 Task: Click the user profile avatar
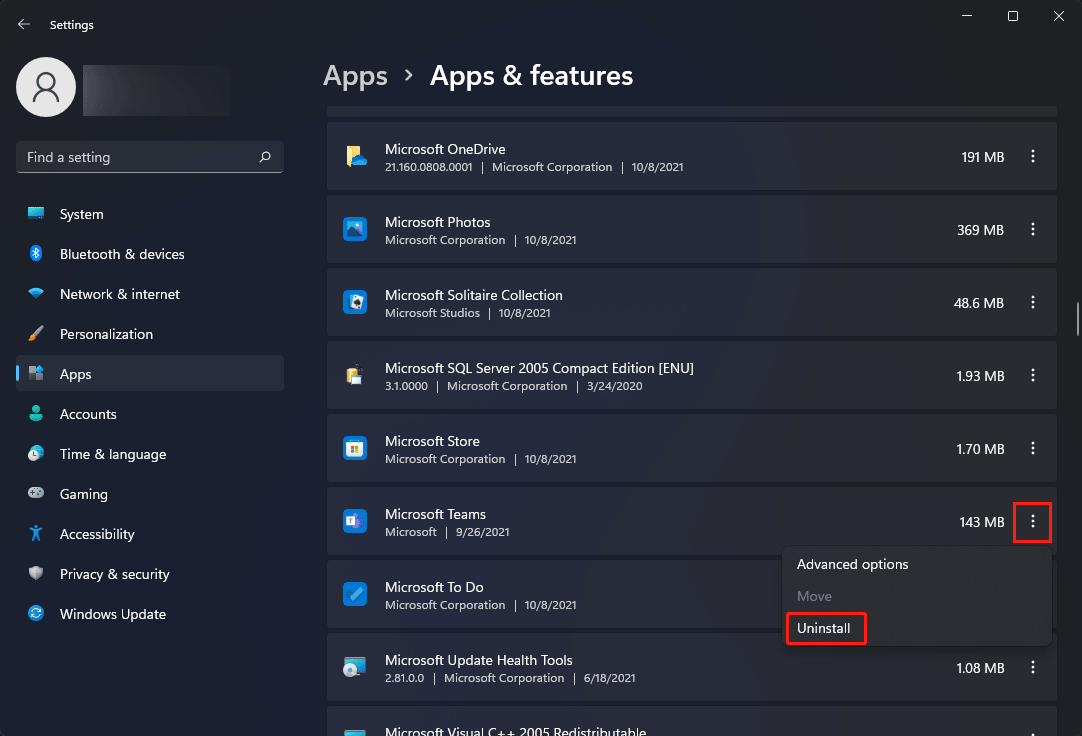46,87
